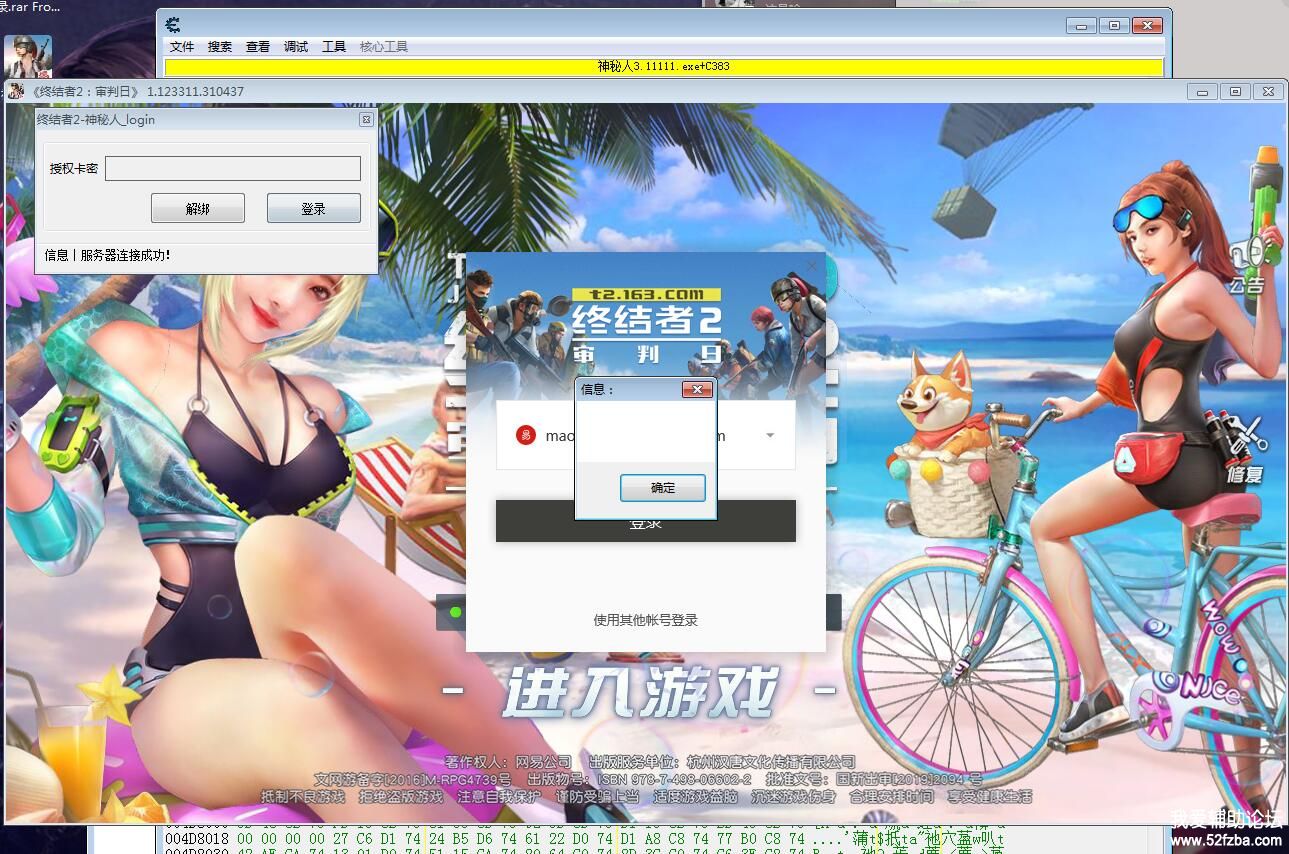The height and width of the screenshot is (854, 1289).
Task: Focus the 授权卡密 input field
Action: pyautogui.click(x=233, y=168)
